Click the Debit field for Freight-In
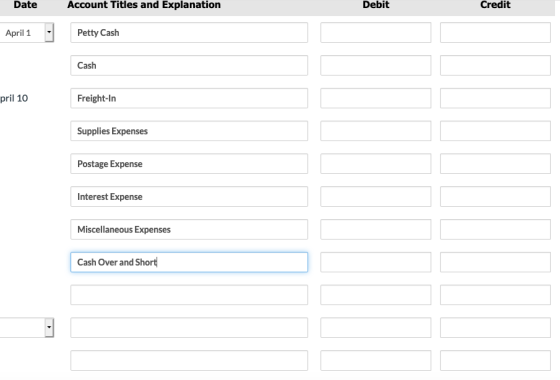 (376, 98)
